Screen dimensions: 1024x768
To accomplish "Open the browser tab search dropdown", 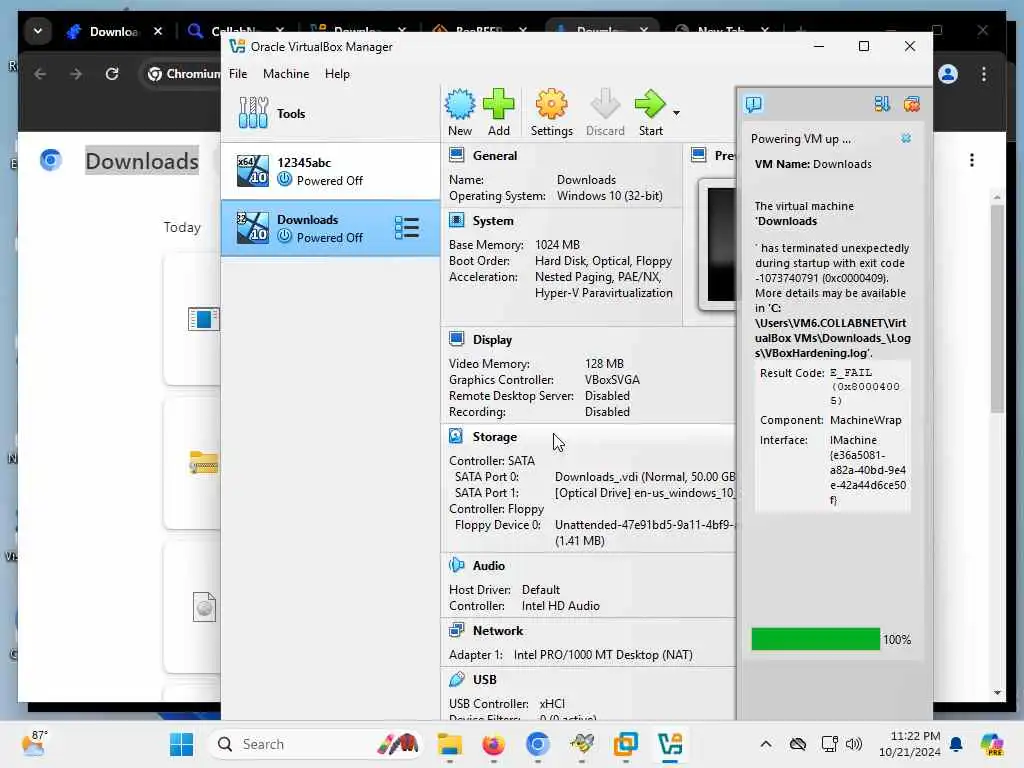I will tap(38, 31).
